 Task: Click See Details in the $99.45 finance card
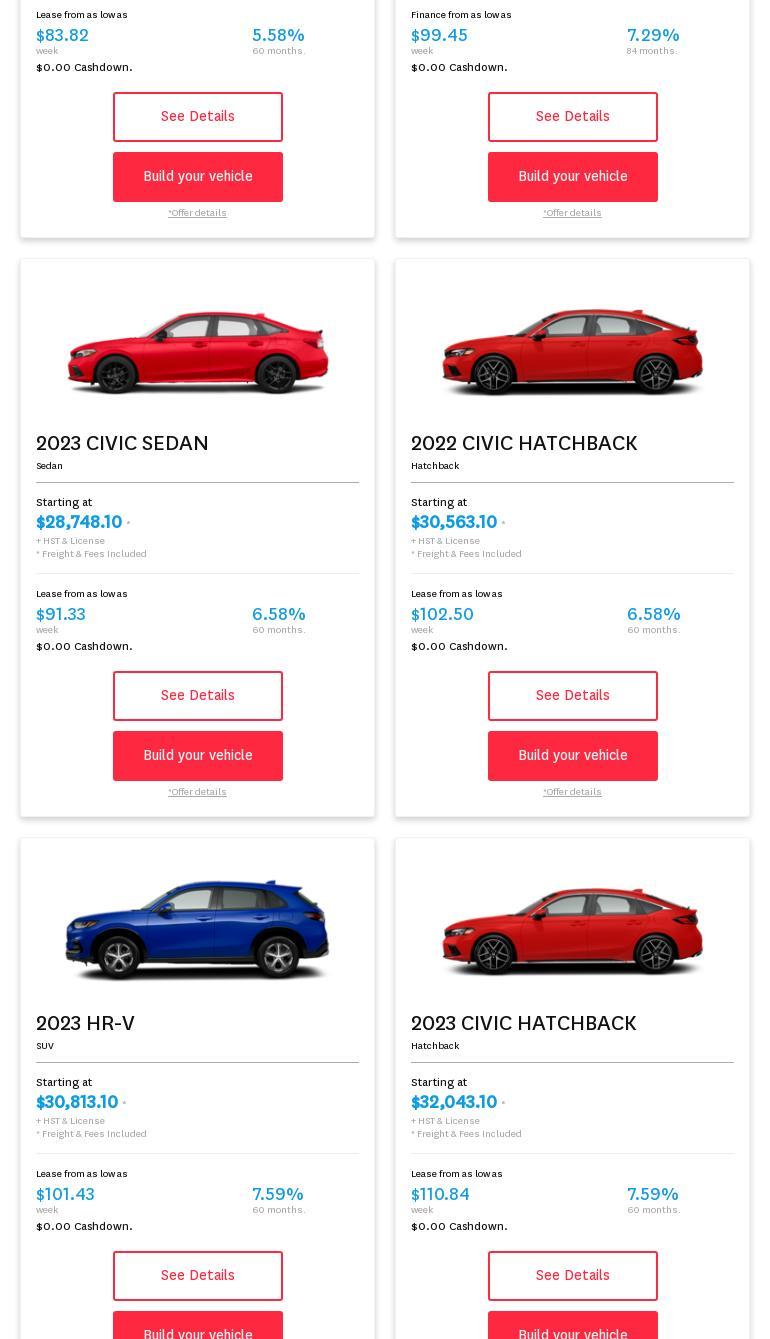572,117
